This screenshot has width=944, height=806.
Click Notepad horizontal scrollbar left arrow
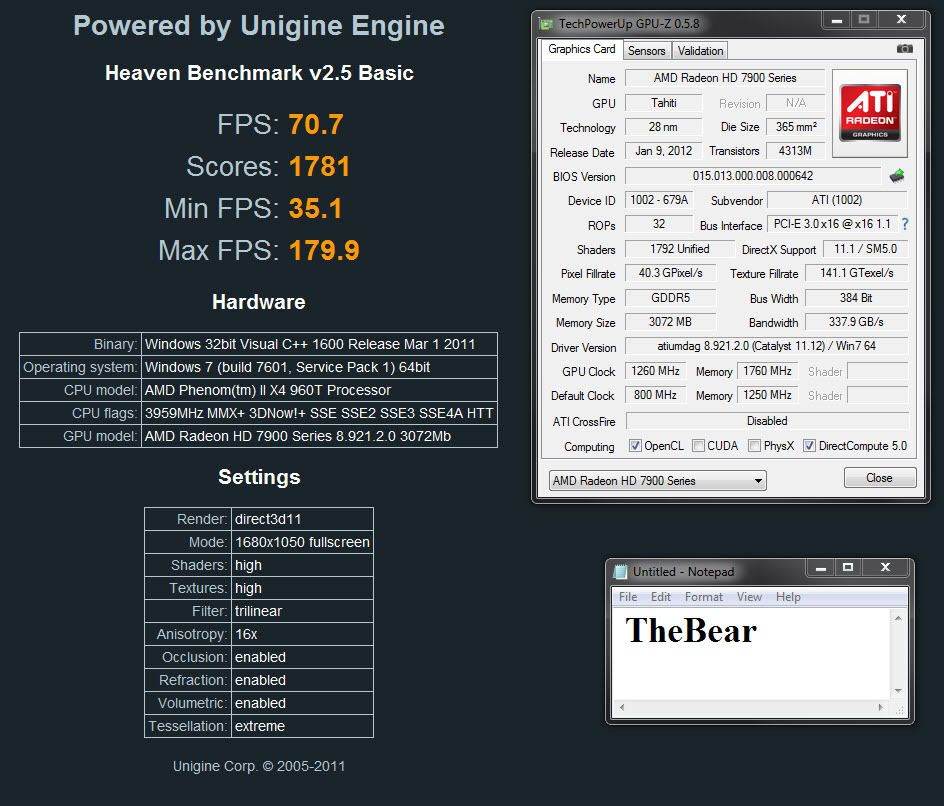click(x=622, y=707)
